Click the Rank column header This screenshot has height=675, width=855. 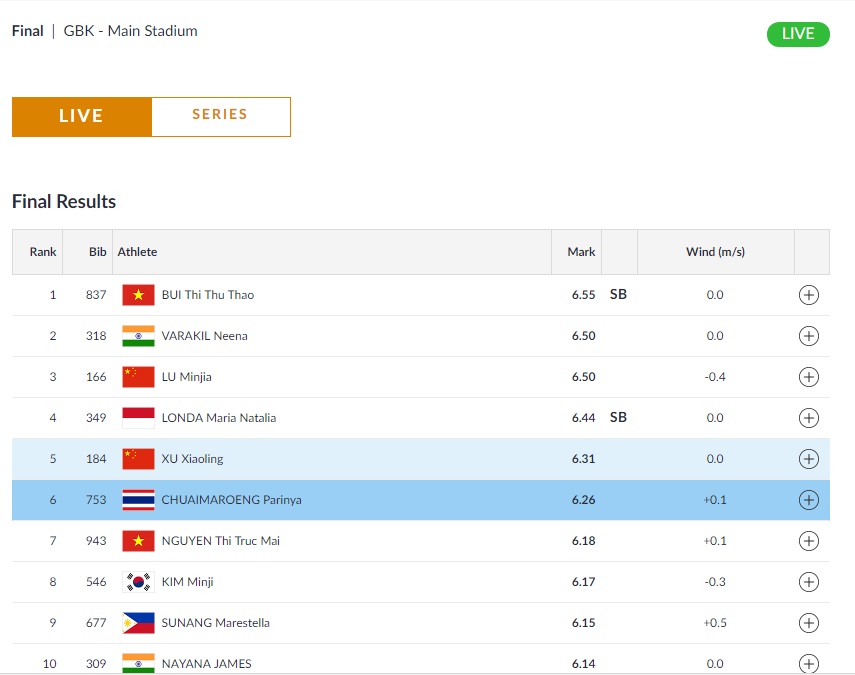click(43, 252)
